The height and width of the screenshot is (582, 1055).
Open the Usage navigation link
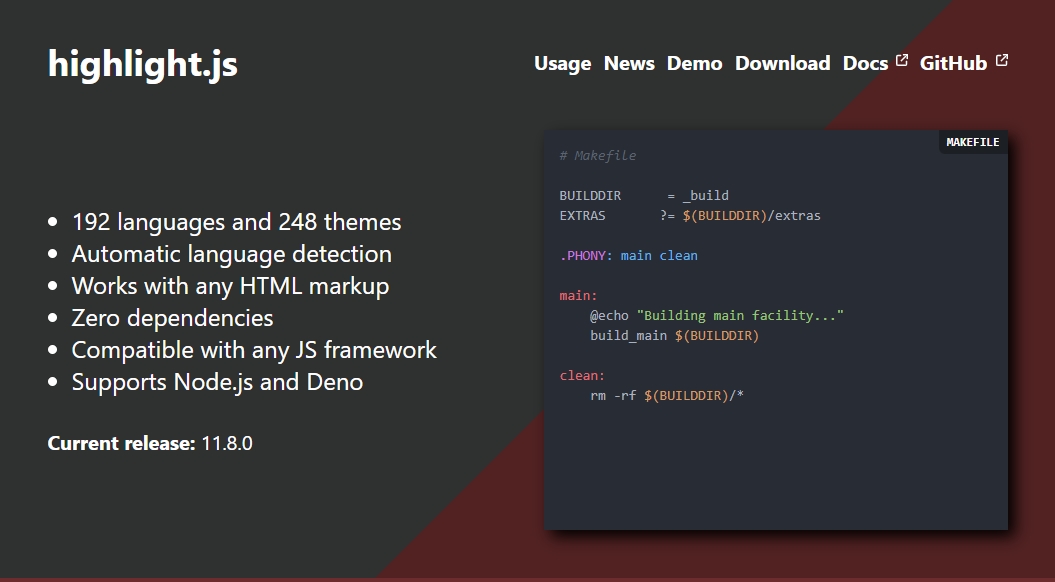(562, 63)
